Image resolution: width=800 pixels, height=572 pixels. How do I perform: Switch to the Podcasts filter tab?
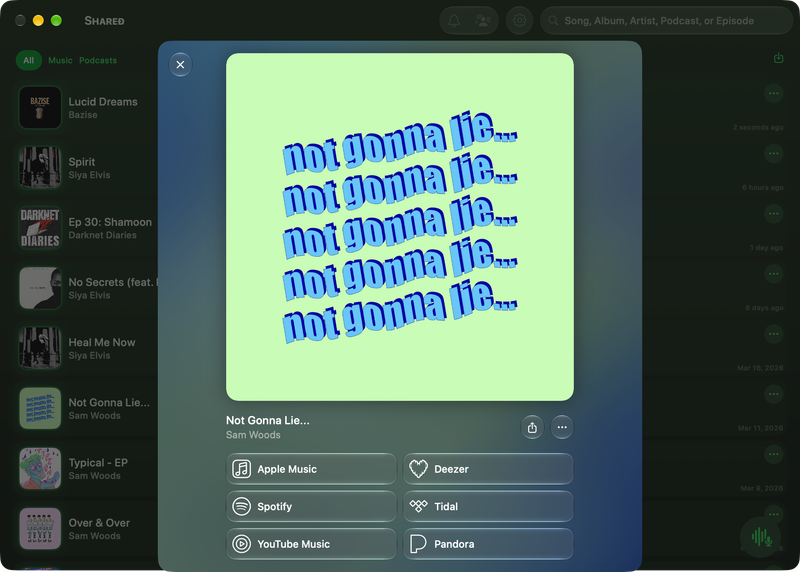pyautogui.click(x=98, y=60)
